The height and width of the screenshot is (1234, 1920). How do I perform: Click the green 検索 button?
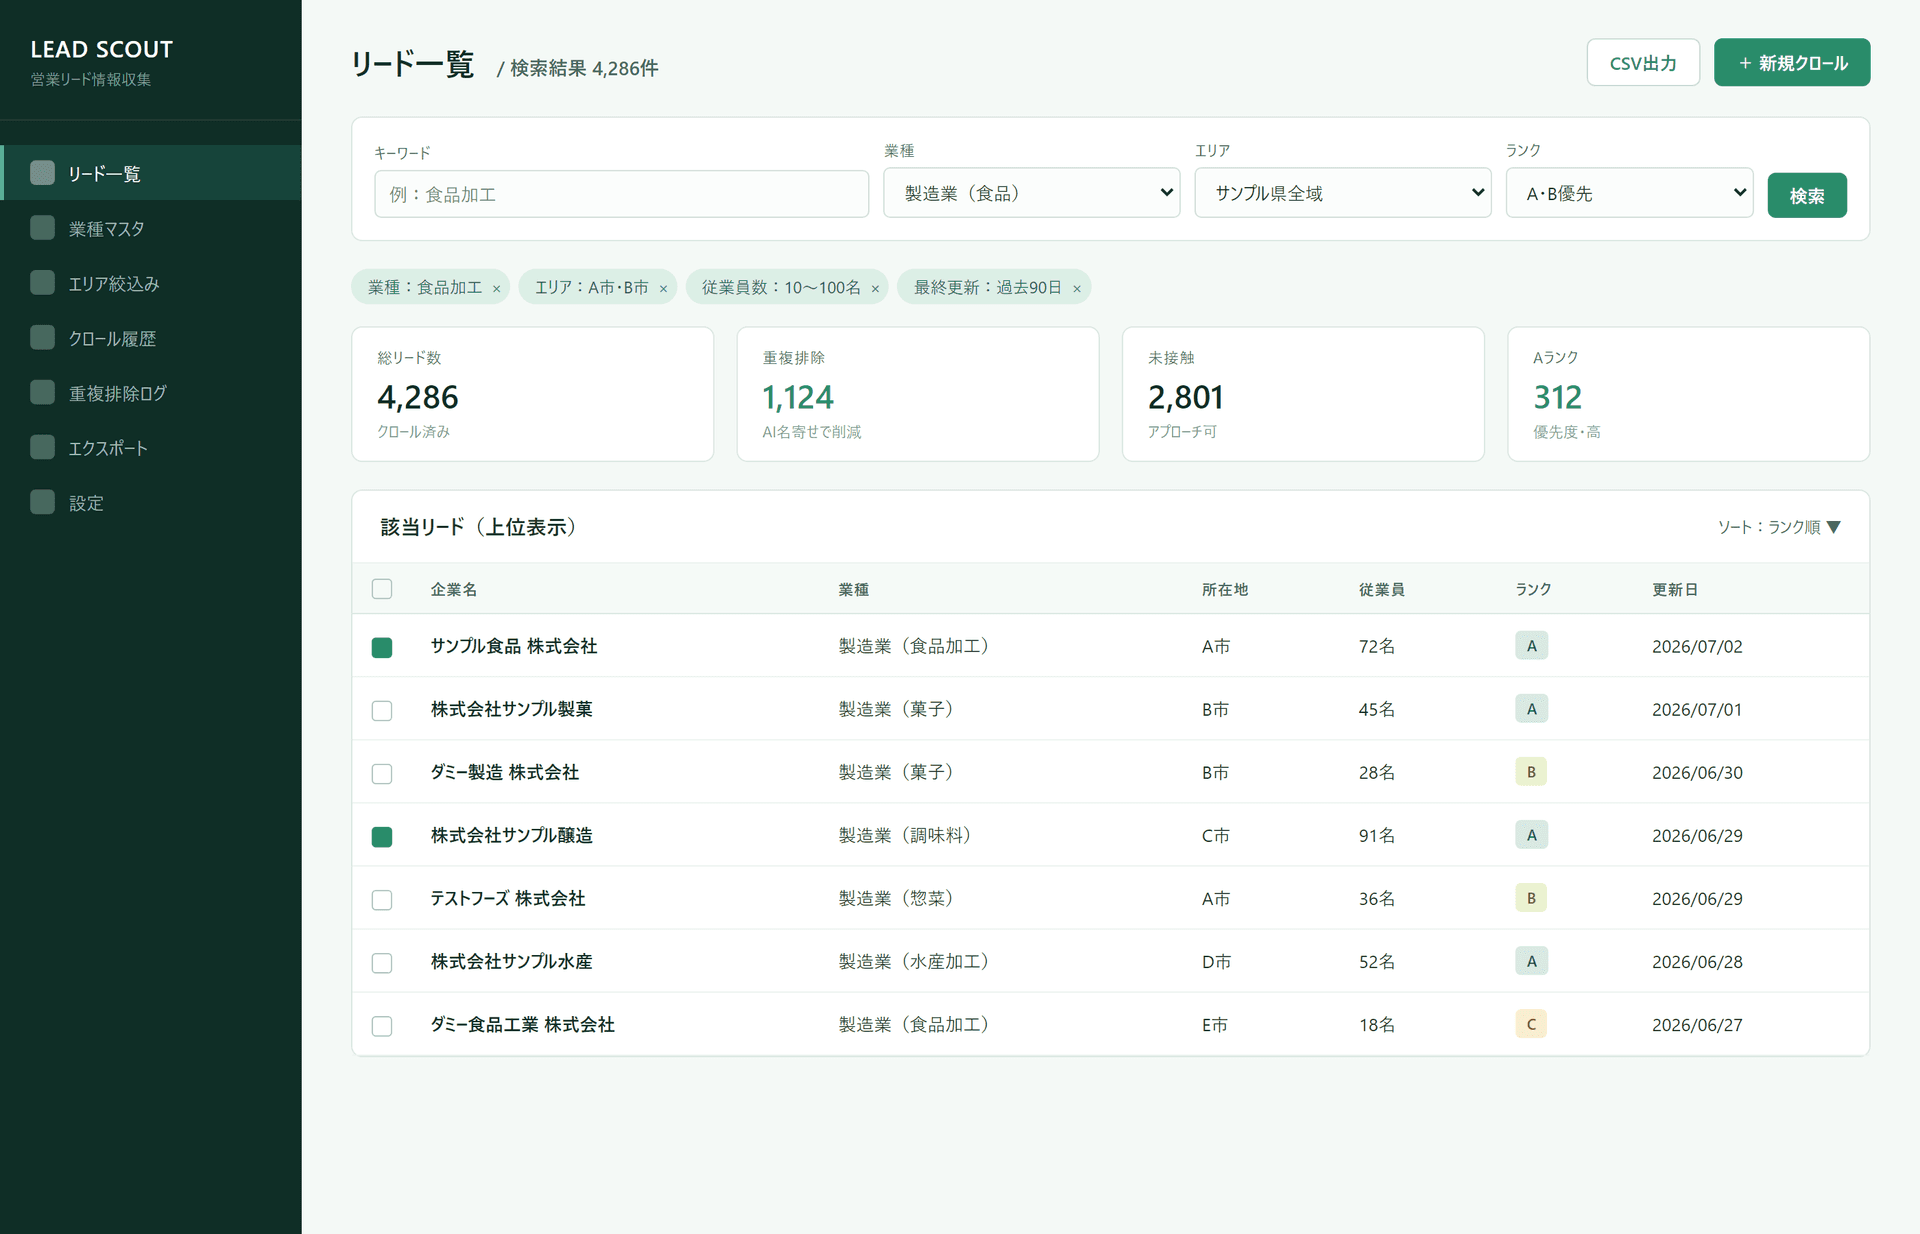coord(1807,195)
